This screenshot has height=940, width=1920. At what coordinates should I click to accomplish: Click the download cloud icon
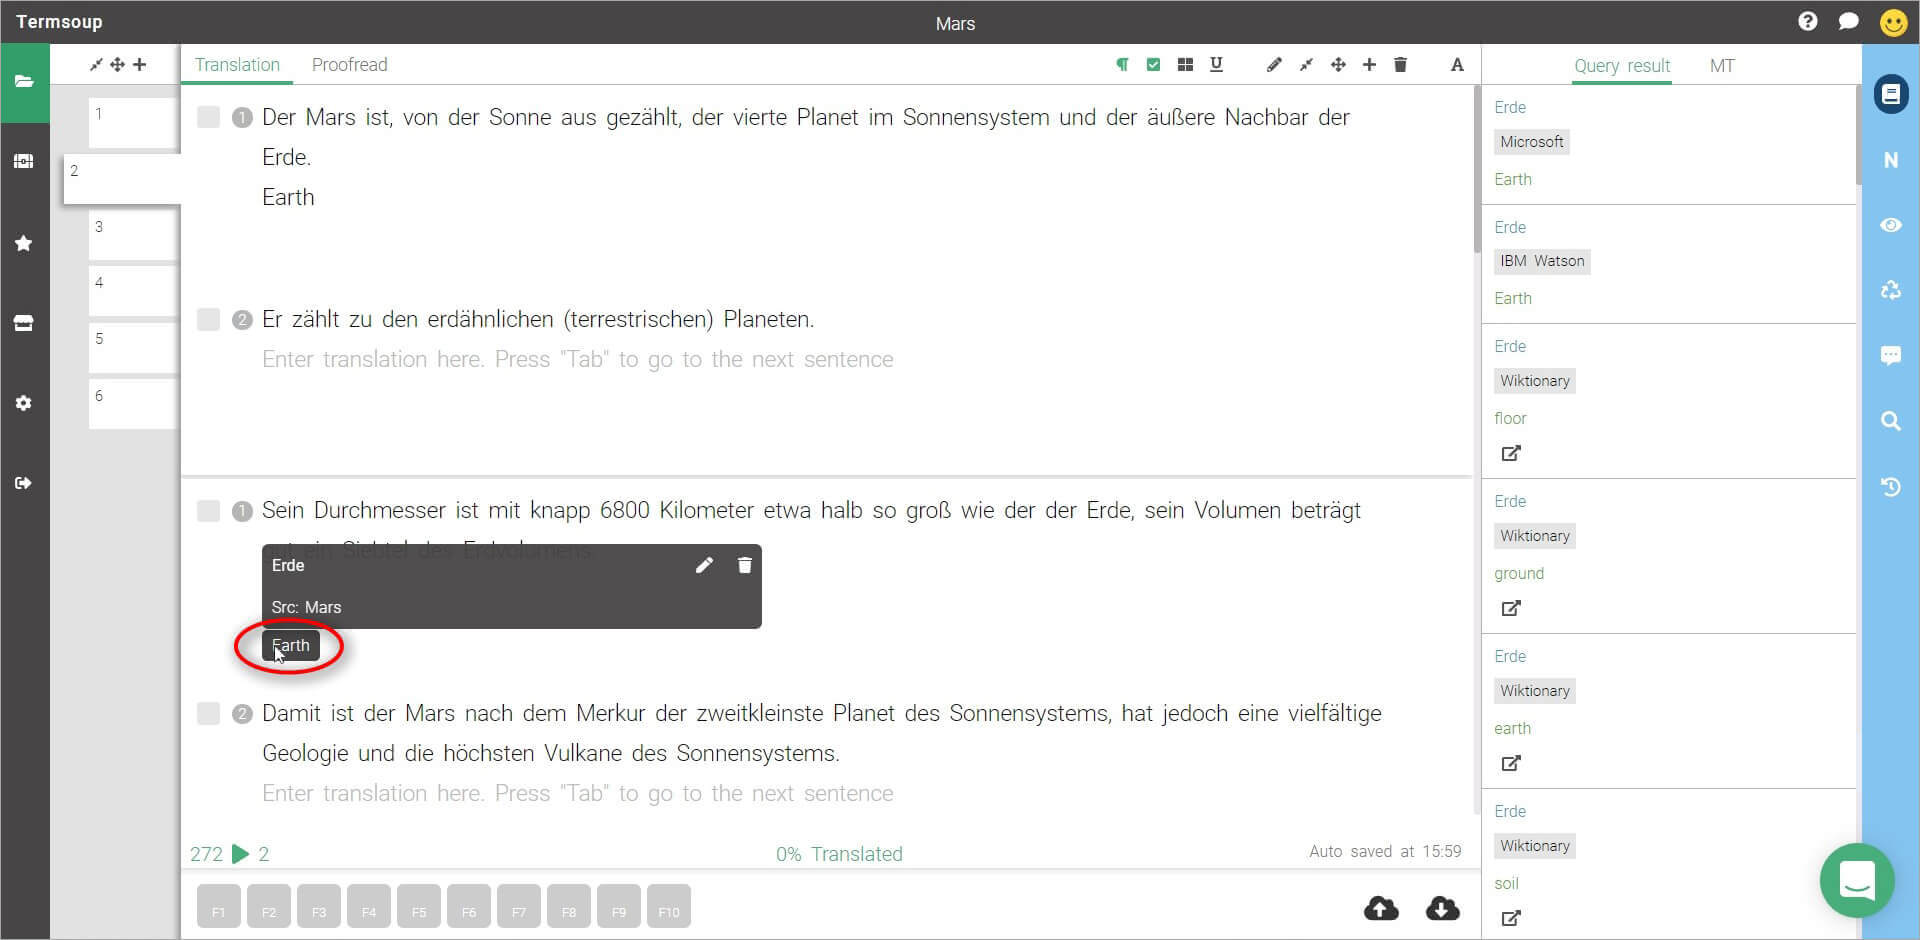coord(1442,908)
